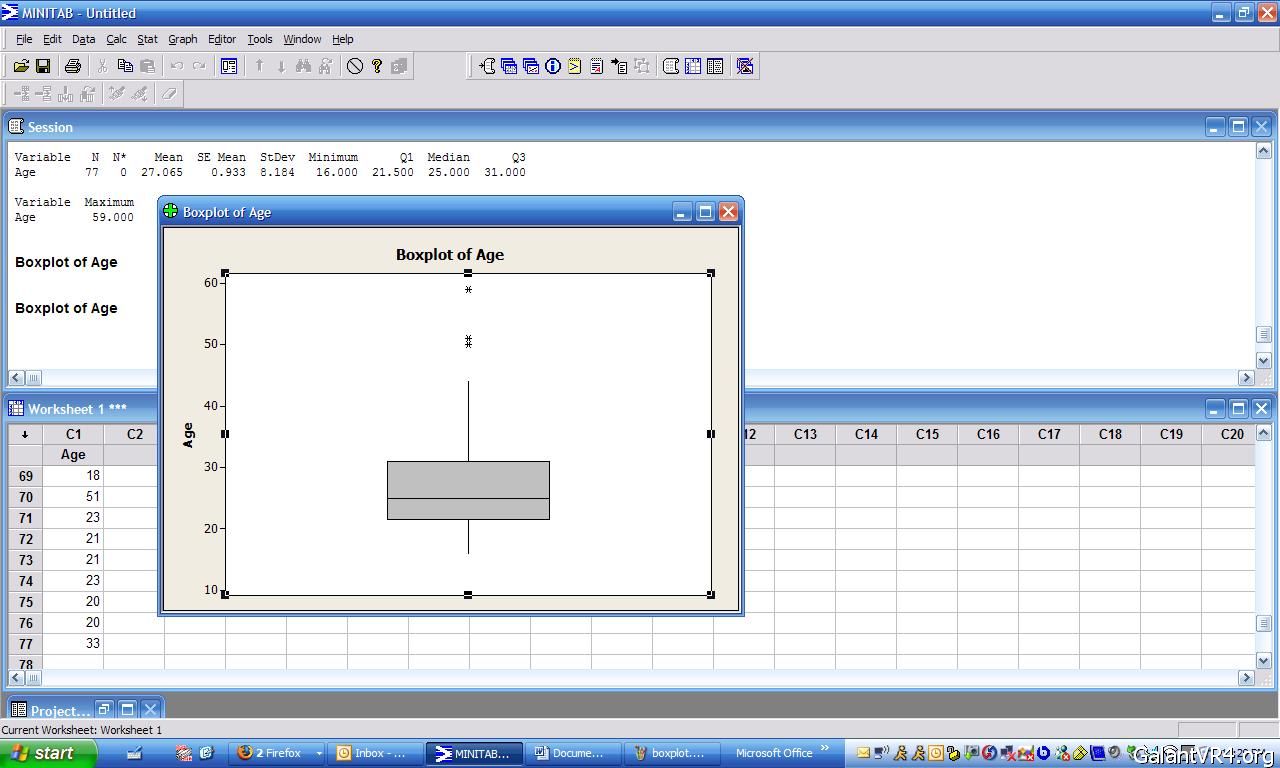1280x768 pixels.
Task: Click the blue Show Info icon
Action: point(553,66)
